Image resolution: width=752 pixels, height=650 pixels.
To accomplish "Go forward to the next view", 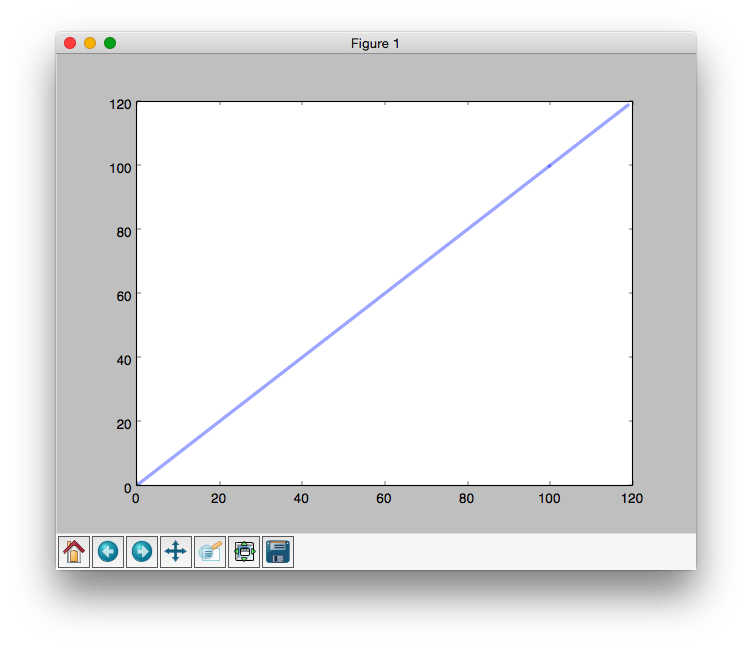I will (x=142, y=552).
